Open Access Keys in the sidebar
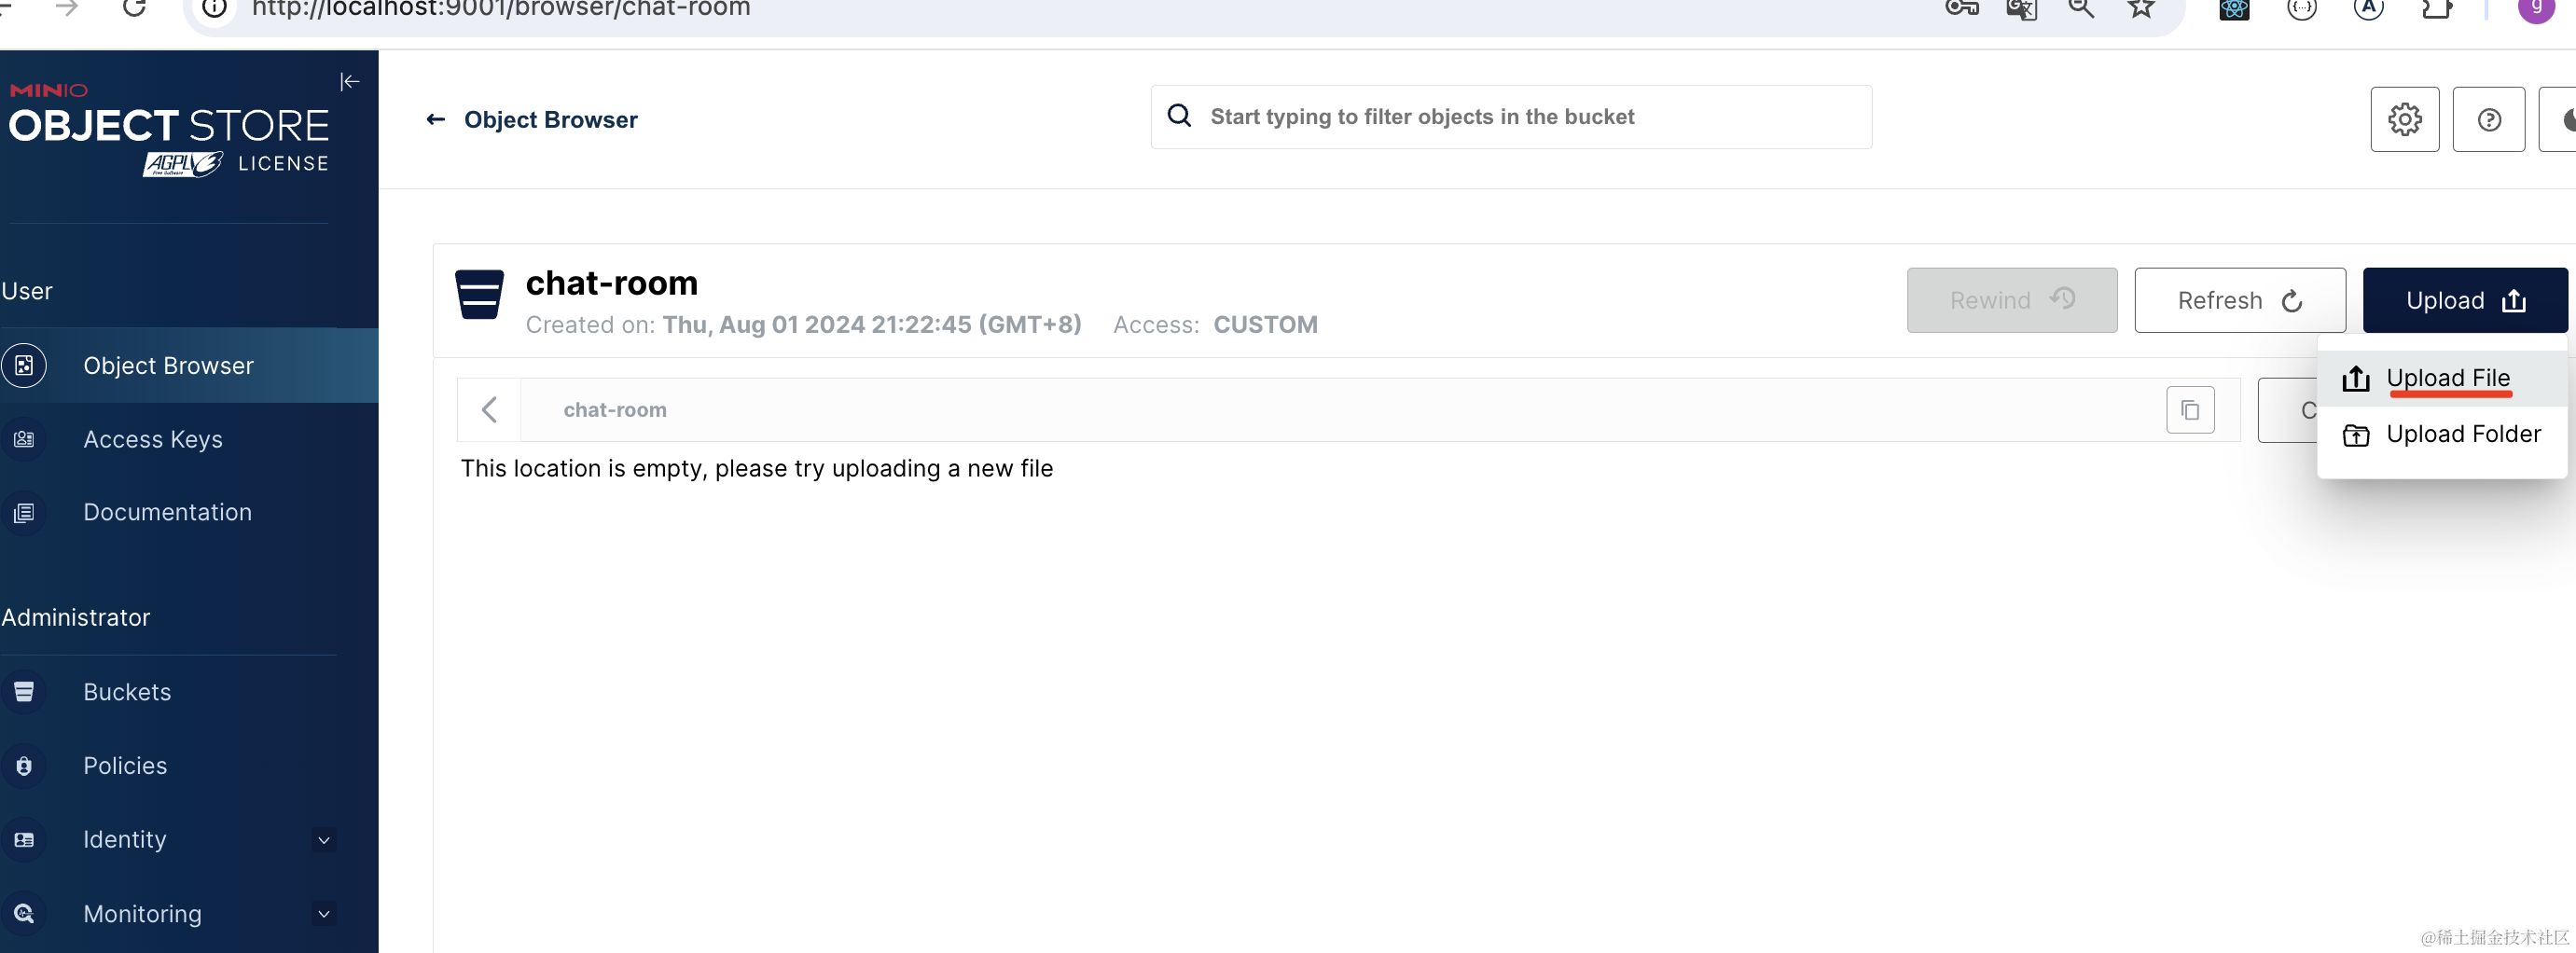 click(152, 439)
